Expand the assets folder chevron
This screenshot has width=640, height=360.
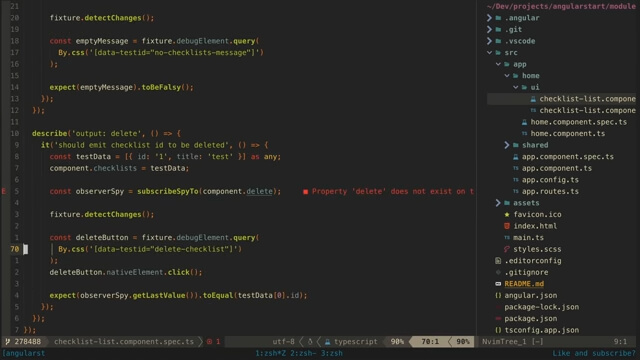(498, 203)
